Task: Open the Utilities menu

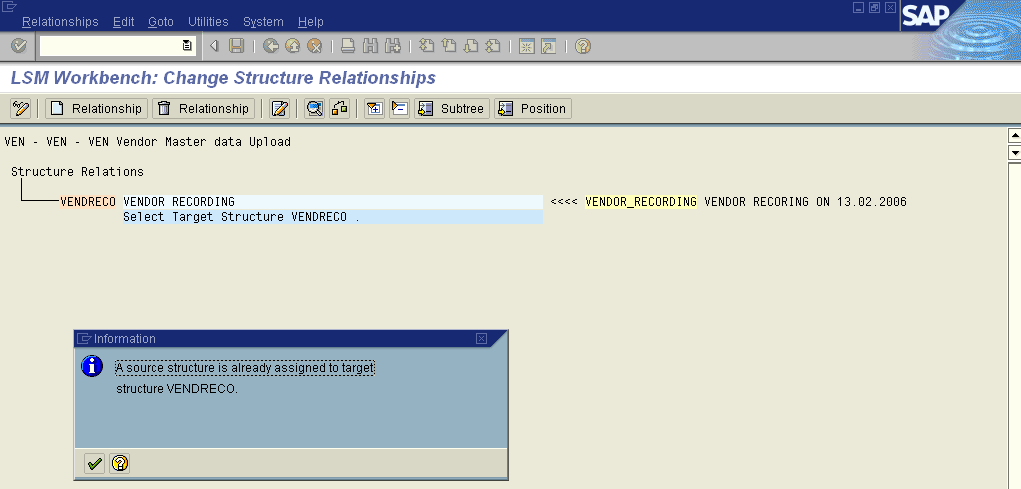Action: [x=207, y=22]
